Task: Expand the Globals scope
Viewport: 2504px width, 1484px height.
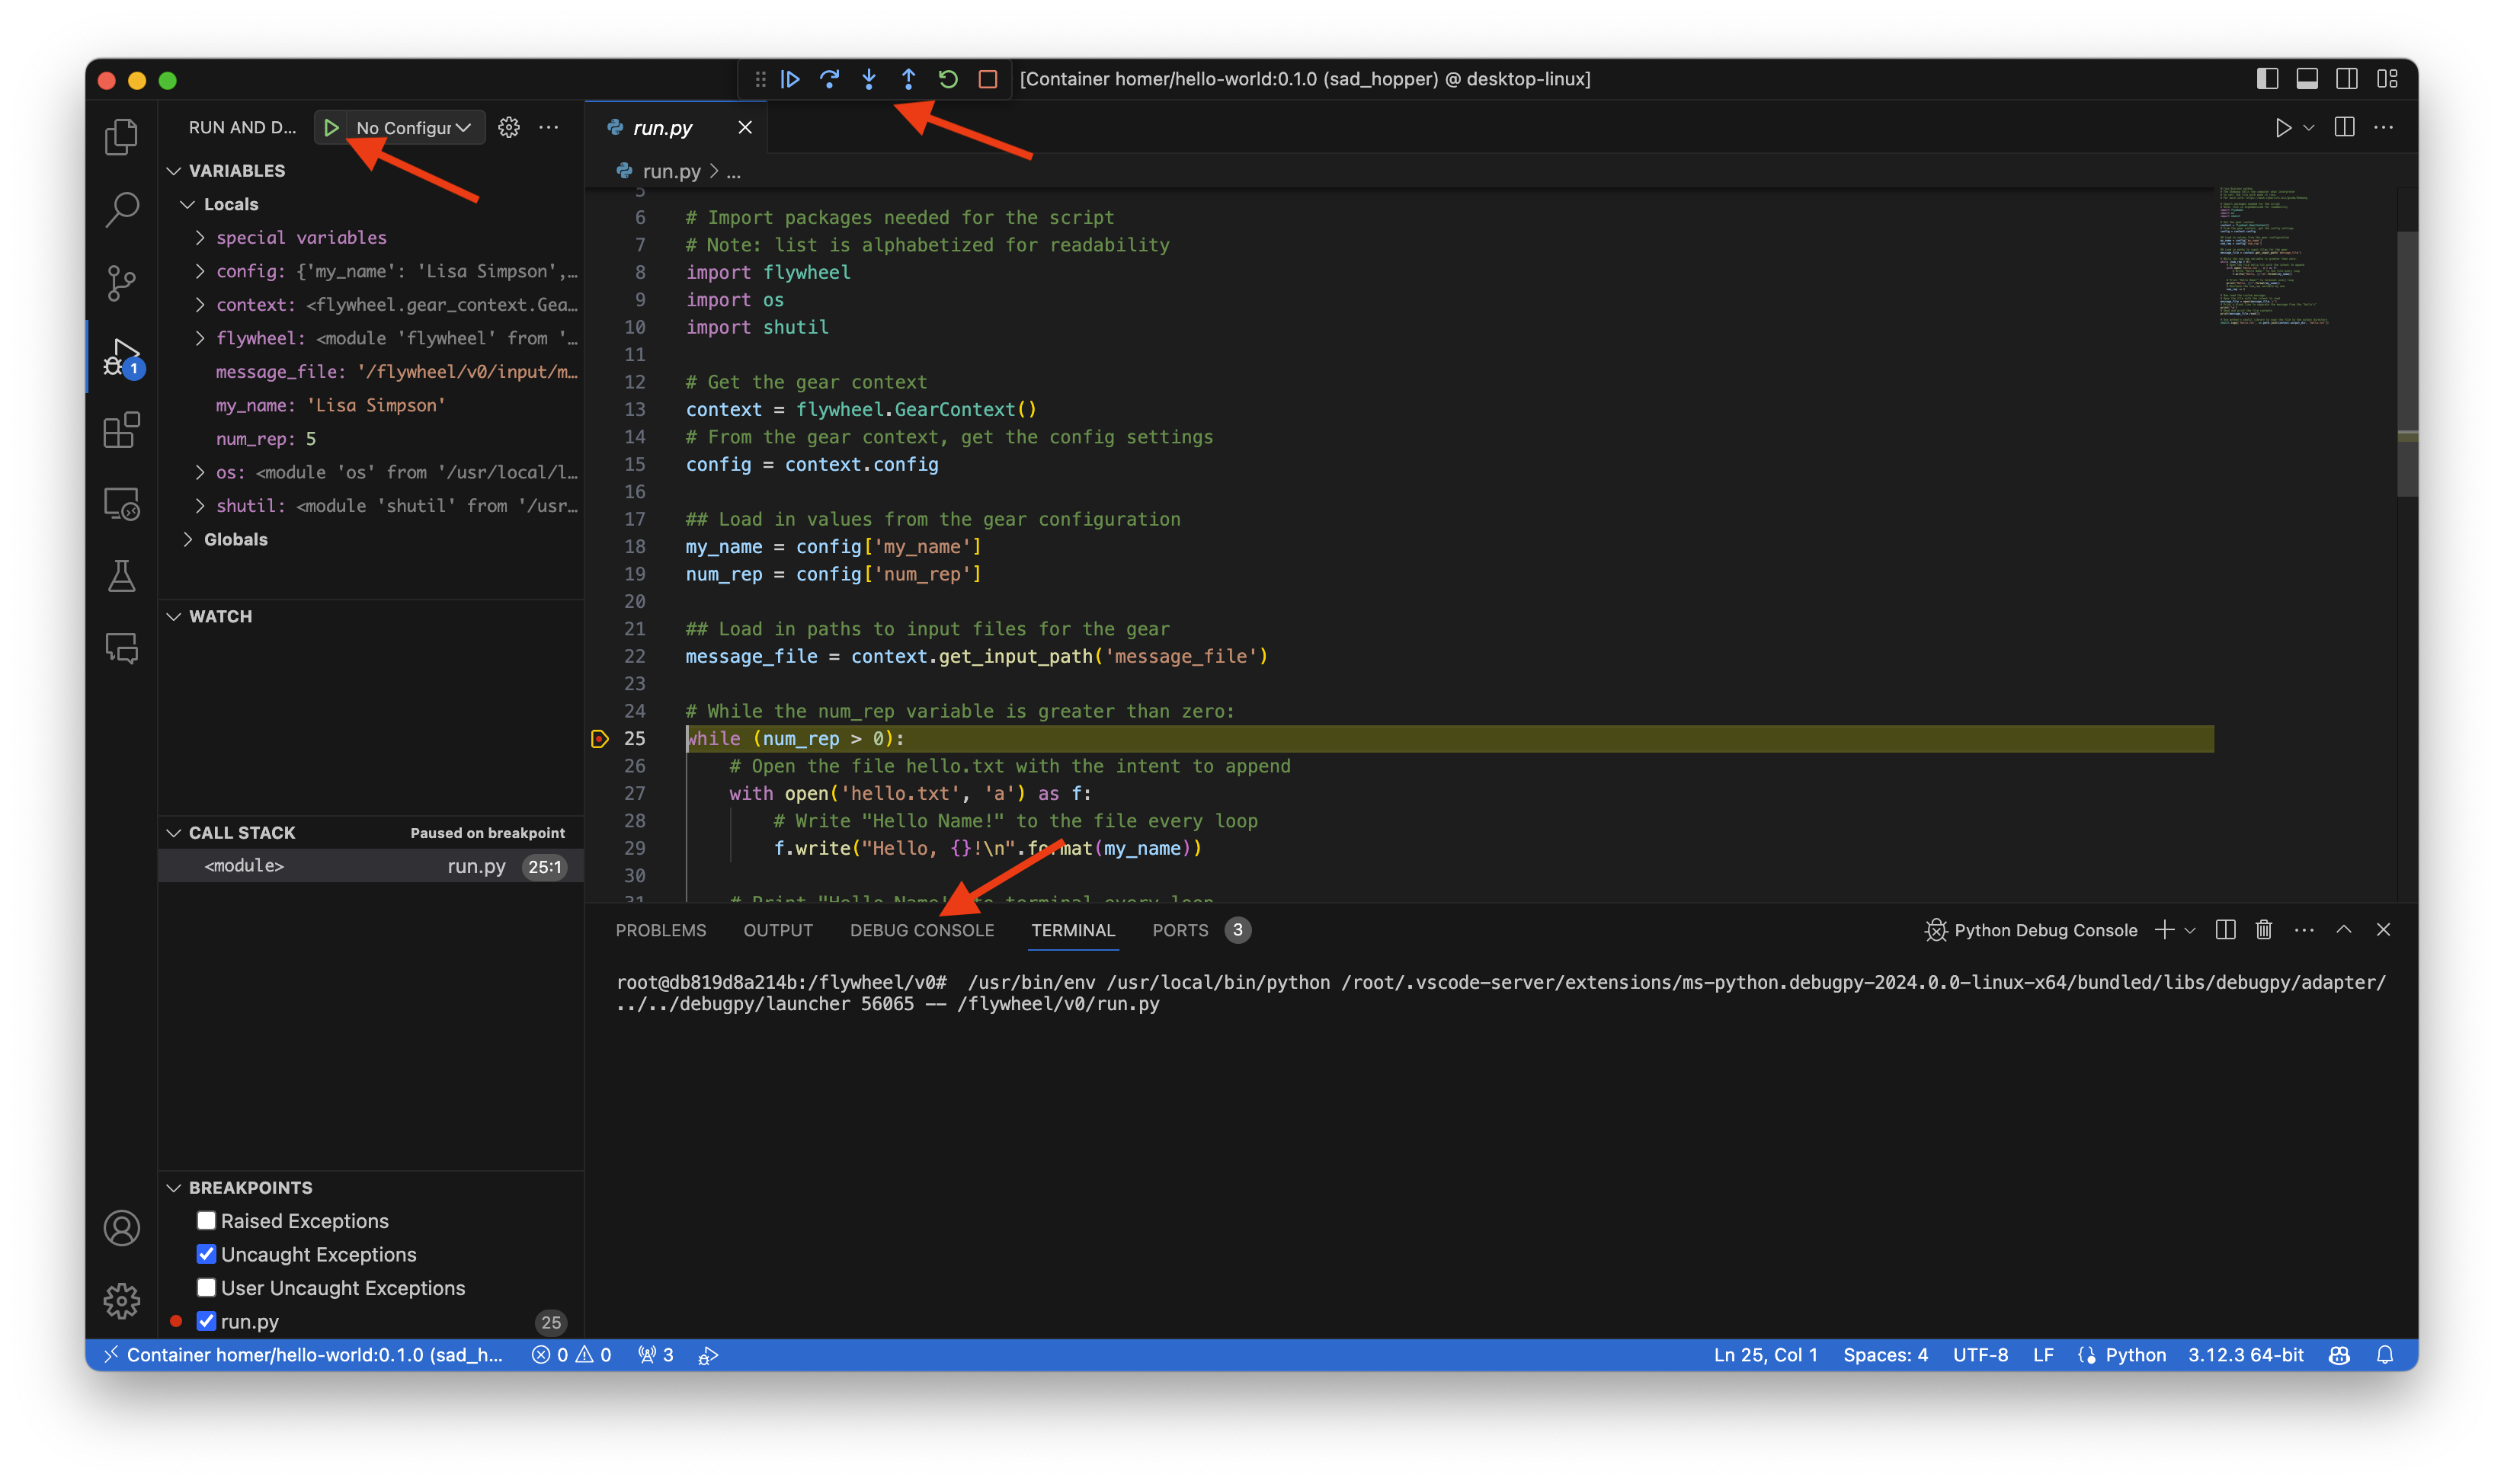Action: (187, 539)
